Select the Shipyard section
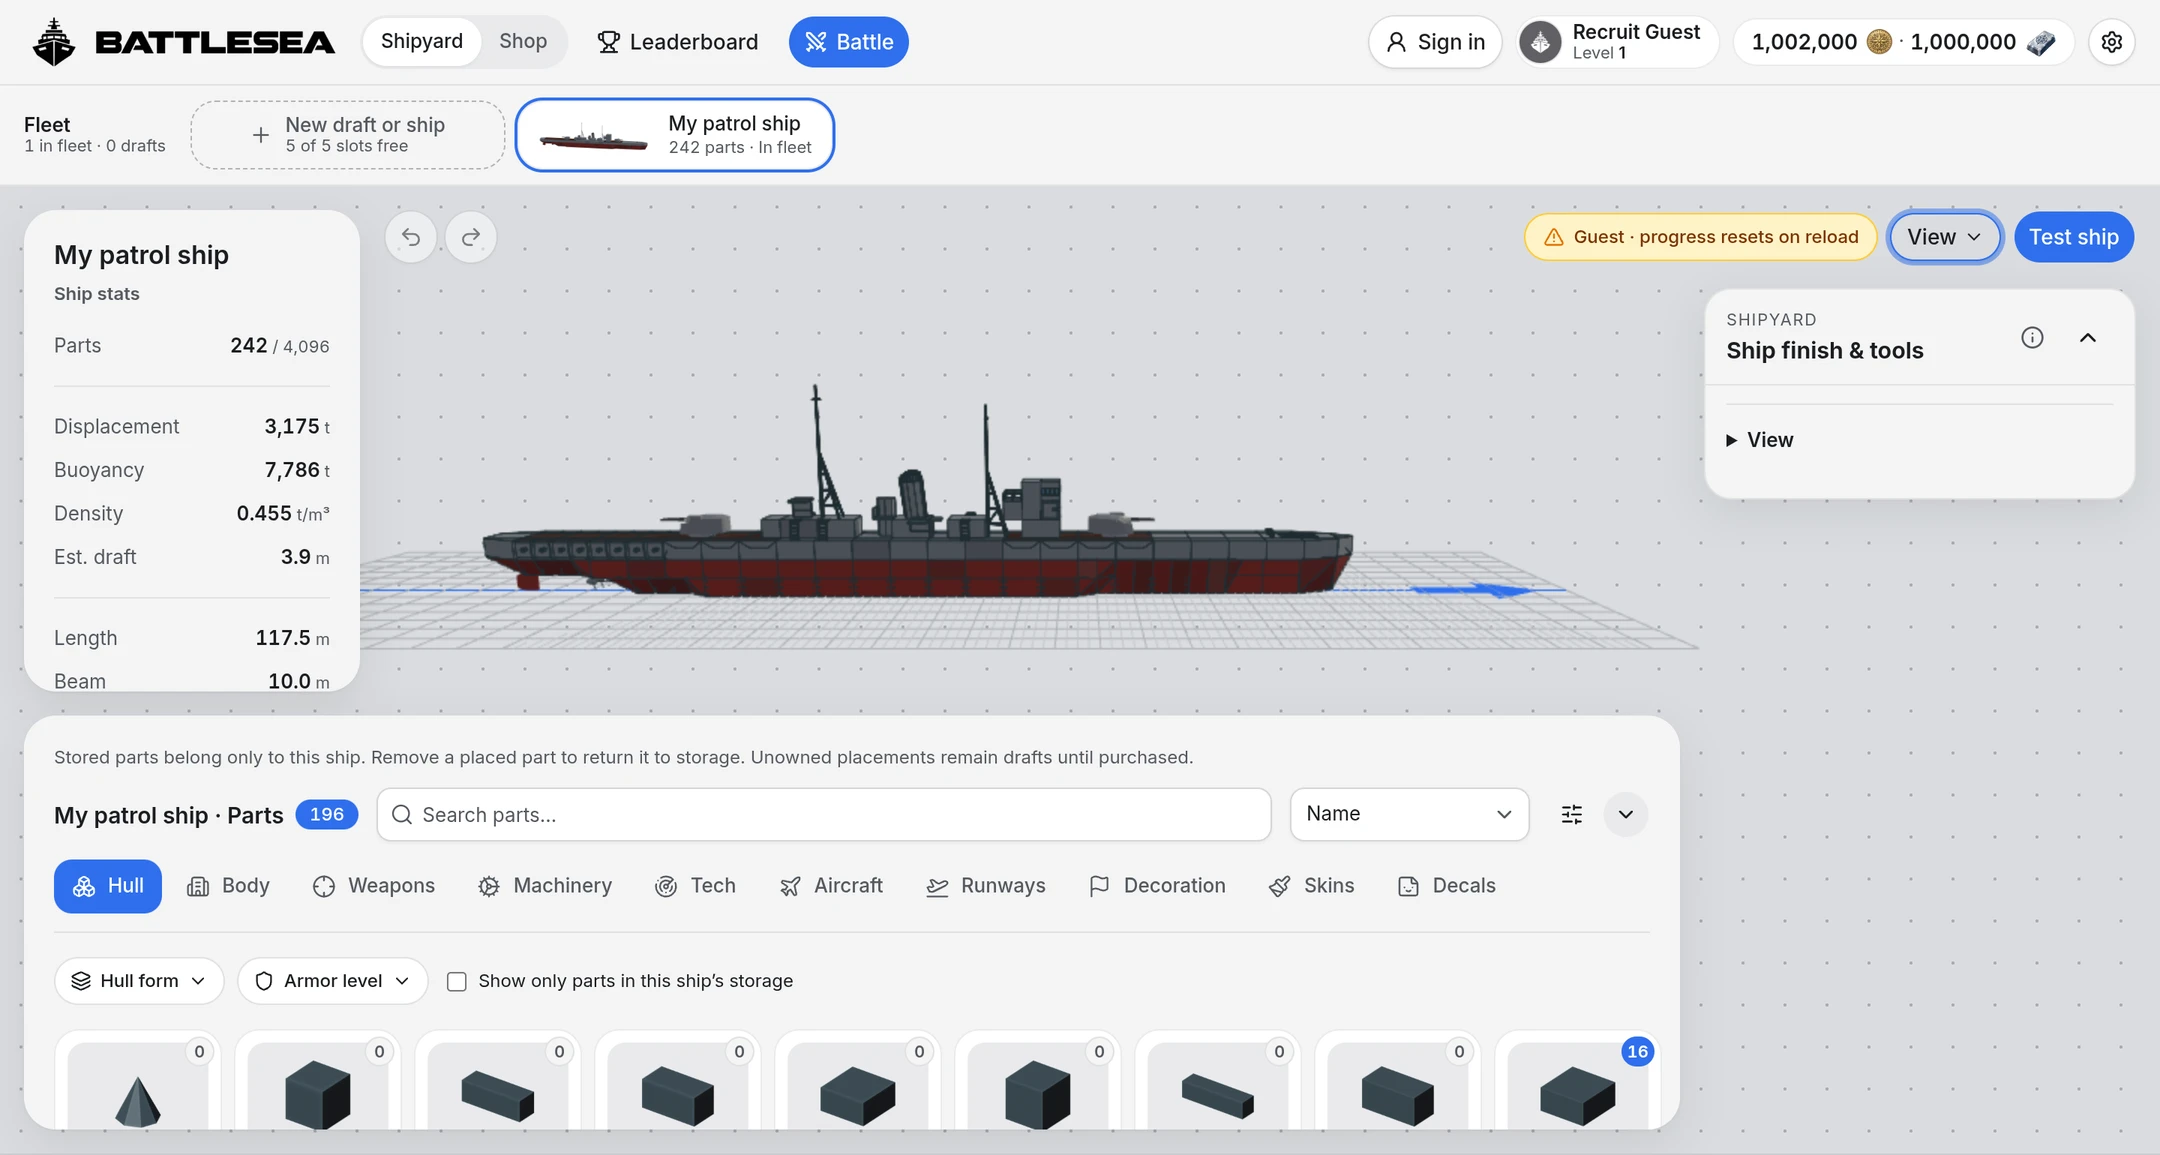Screen dimensions: 2160x1155 [422, 42]
